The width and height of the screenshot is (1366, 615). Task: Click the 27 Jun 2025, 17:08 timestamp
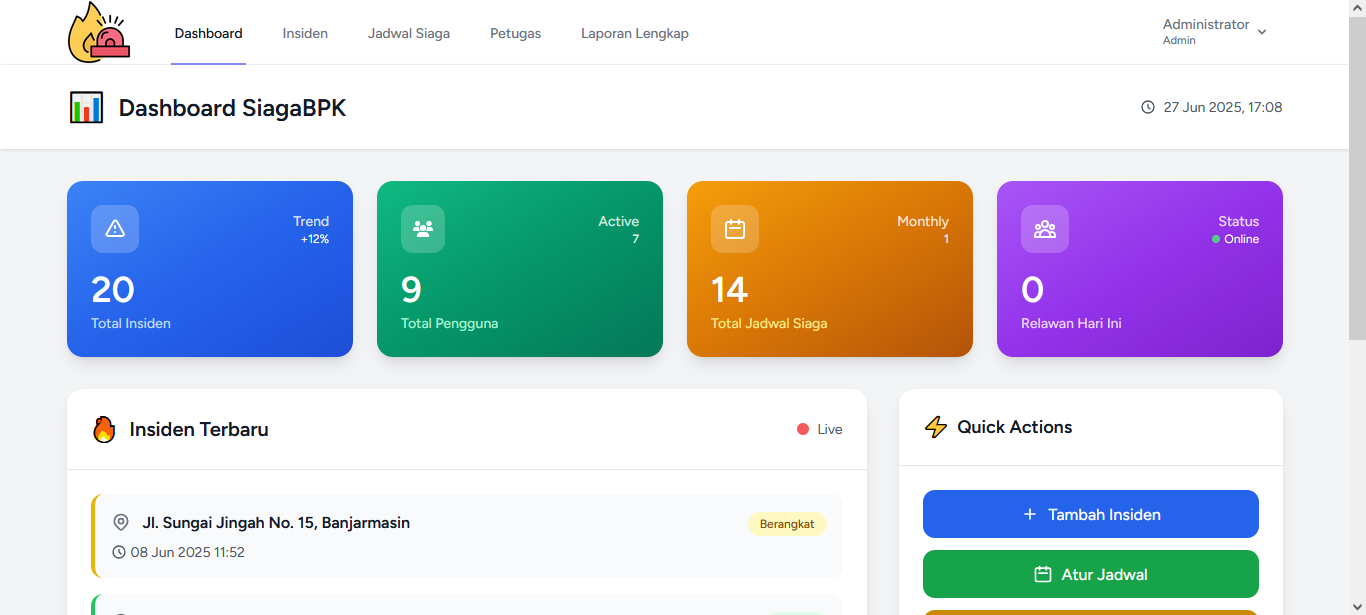[1223, 107]
